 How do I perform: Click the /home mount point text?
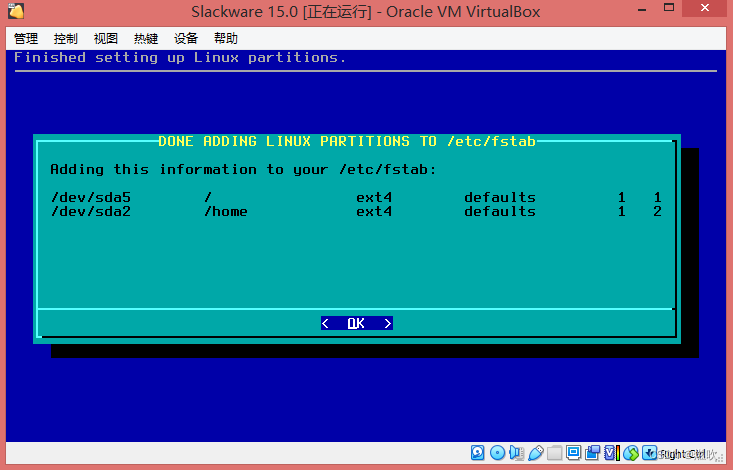point(226,211)
